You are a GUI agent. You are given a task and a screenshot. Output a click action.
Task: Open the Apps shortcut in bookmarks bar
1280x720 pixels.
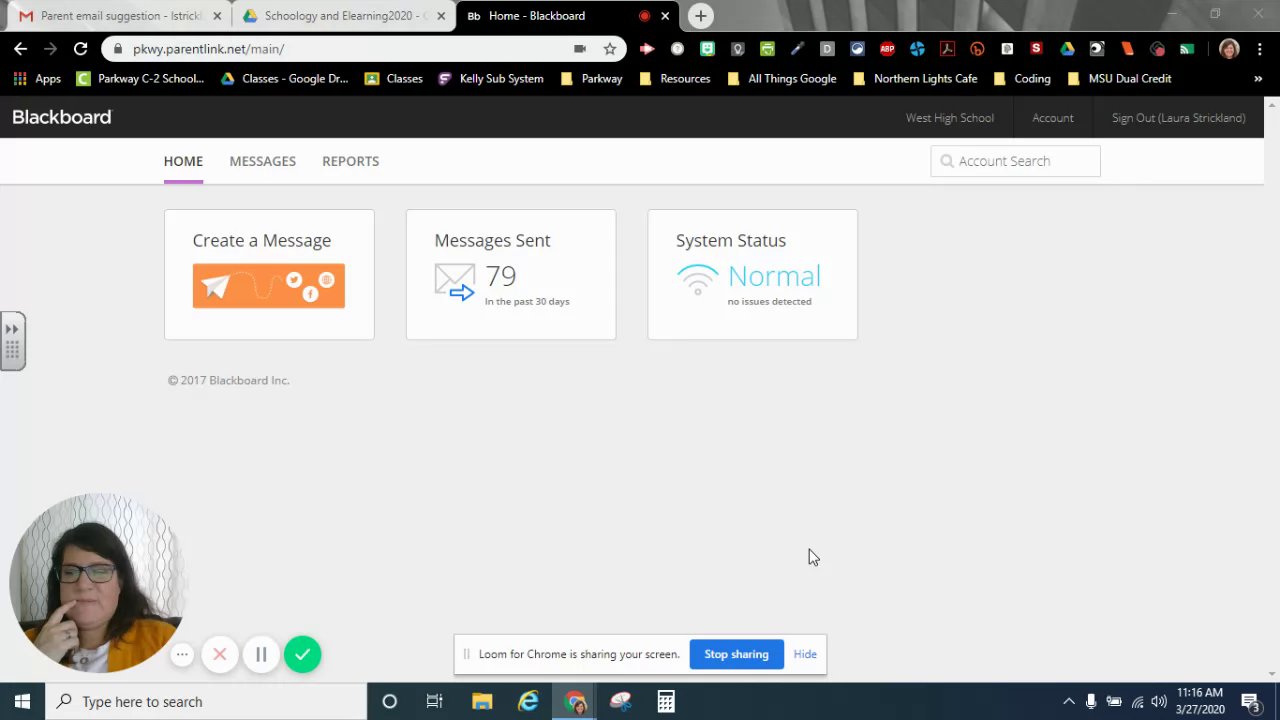coord(37,78)
